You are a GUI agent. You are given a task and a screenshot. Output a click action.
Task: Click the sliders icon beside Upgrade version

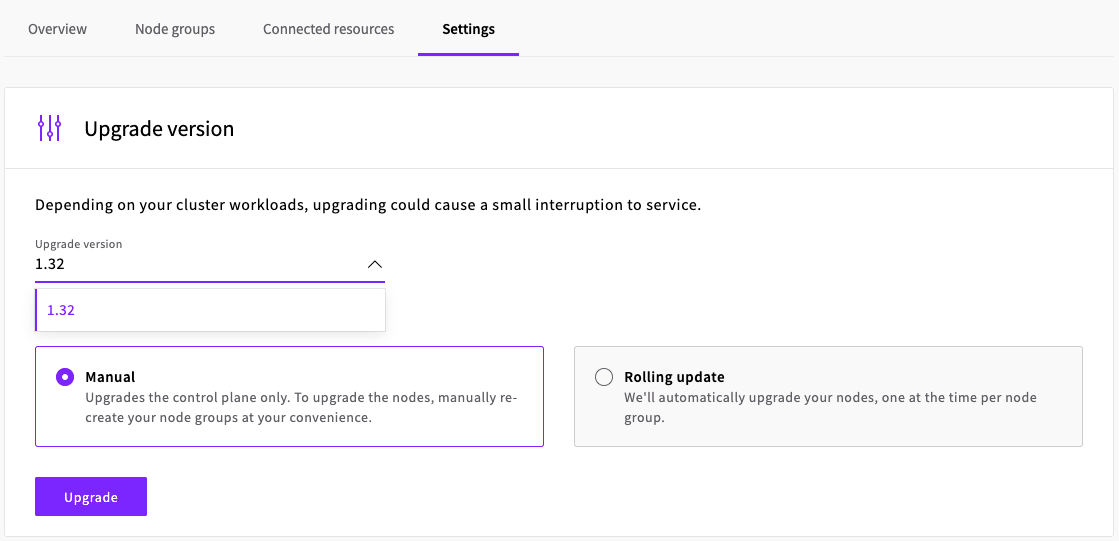[49, 128]
